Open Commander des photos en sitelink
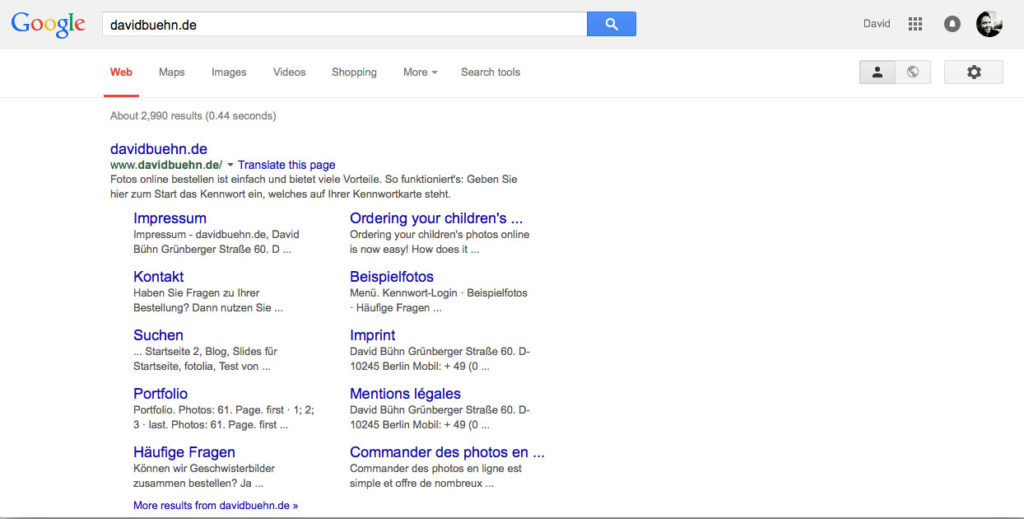Image resolution: width=1024 pixels, height=519 pixels. pyautogui.click(x=447, y=452)
